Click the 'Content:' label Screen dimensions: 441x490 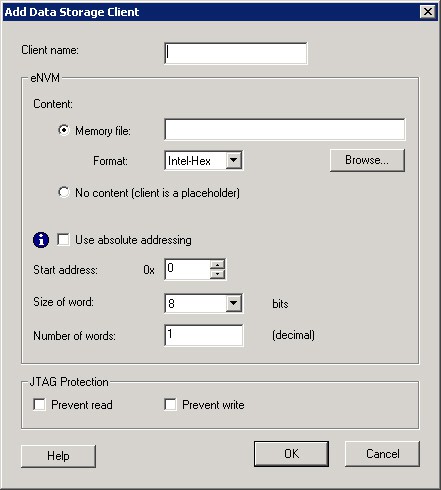[x=53, y=104]
